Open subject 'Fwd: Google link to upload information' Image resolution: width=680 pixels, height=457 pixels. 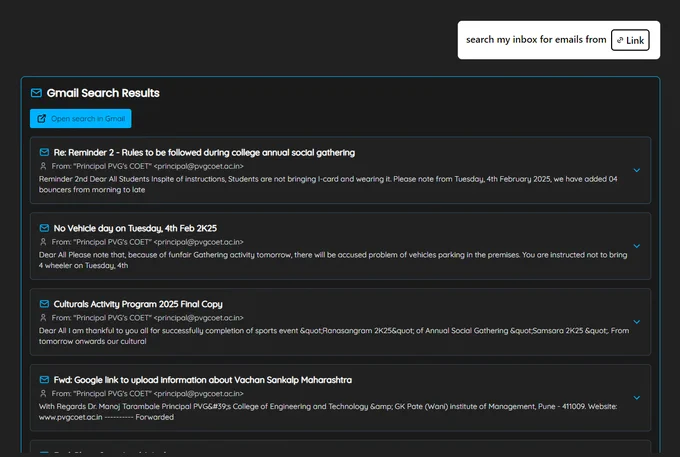coord(203,380)
